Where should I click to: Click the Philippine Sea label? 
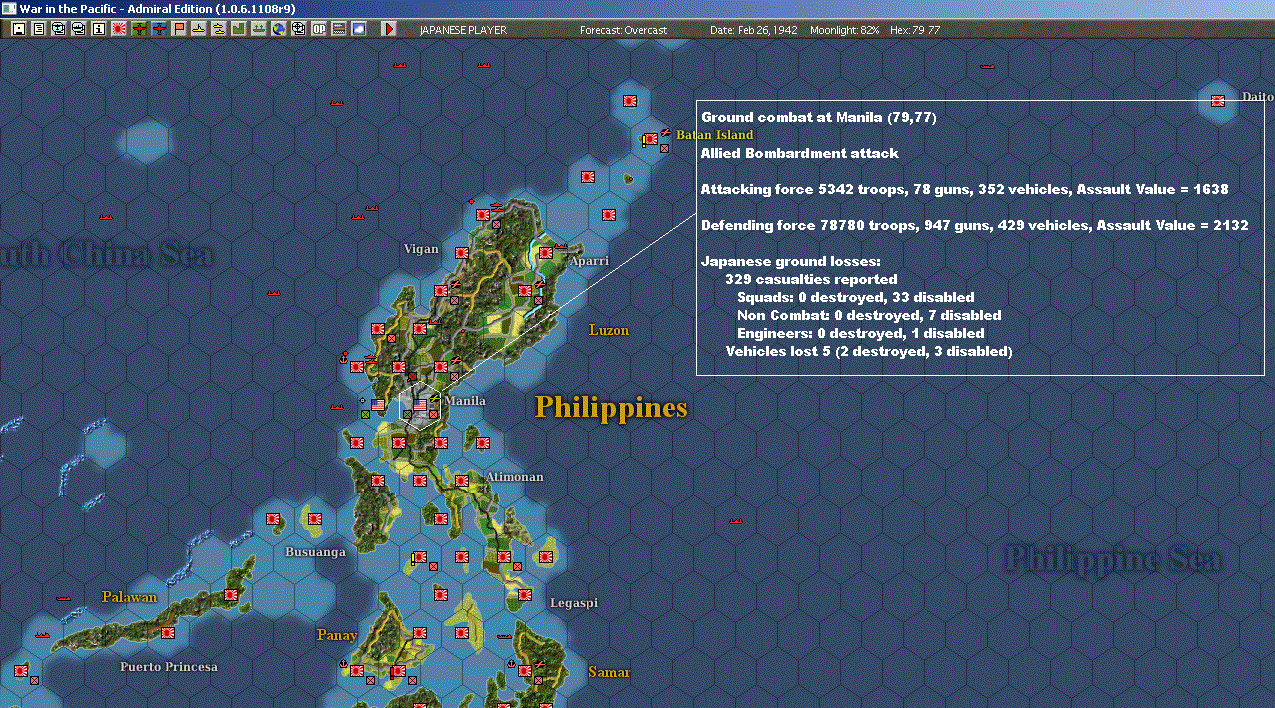[1112, 558]
